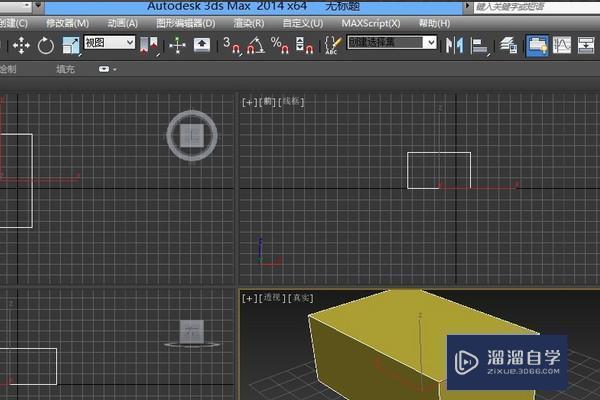The width and height of the screenshot is (600, 400).
Task: Open the MAXScript(X) menu
Action: point(370,23)
